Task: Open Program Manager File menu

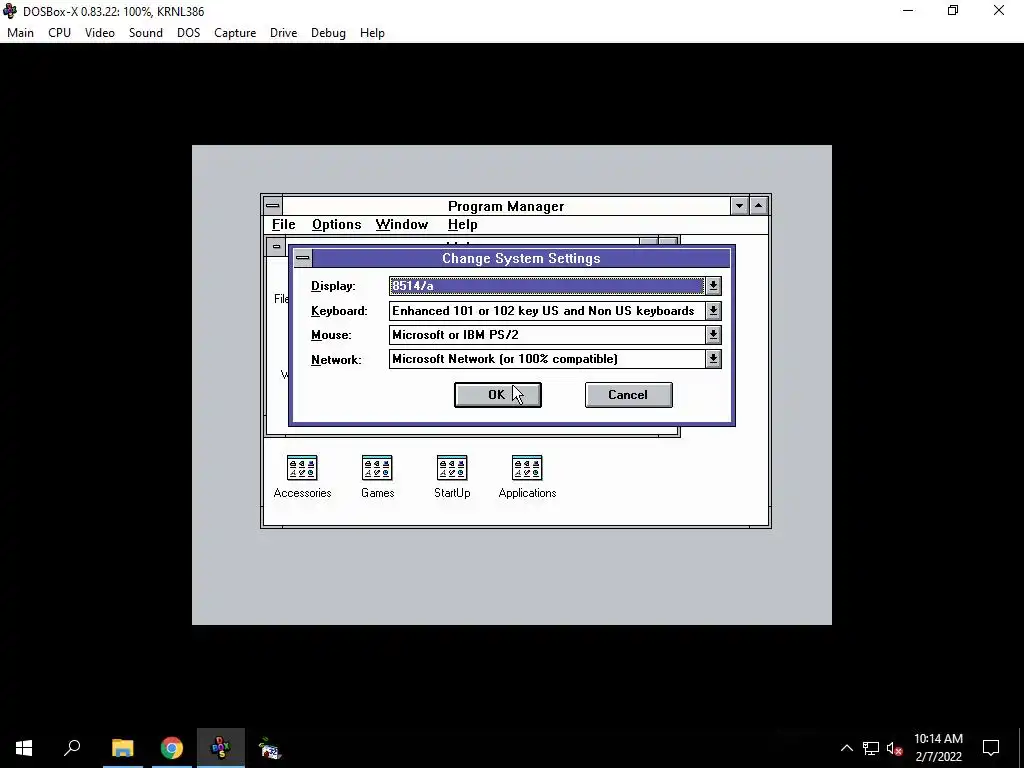Action: pyautogui.click(x=283, y=225)
